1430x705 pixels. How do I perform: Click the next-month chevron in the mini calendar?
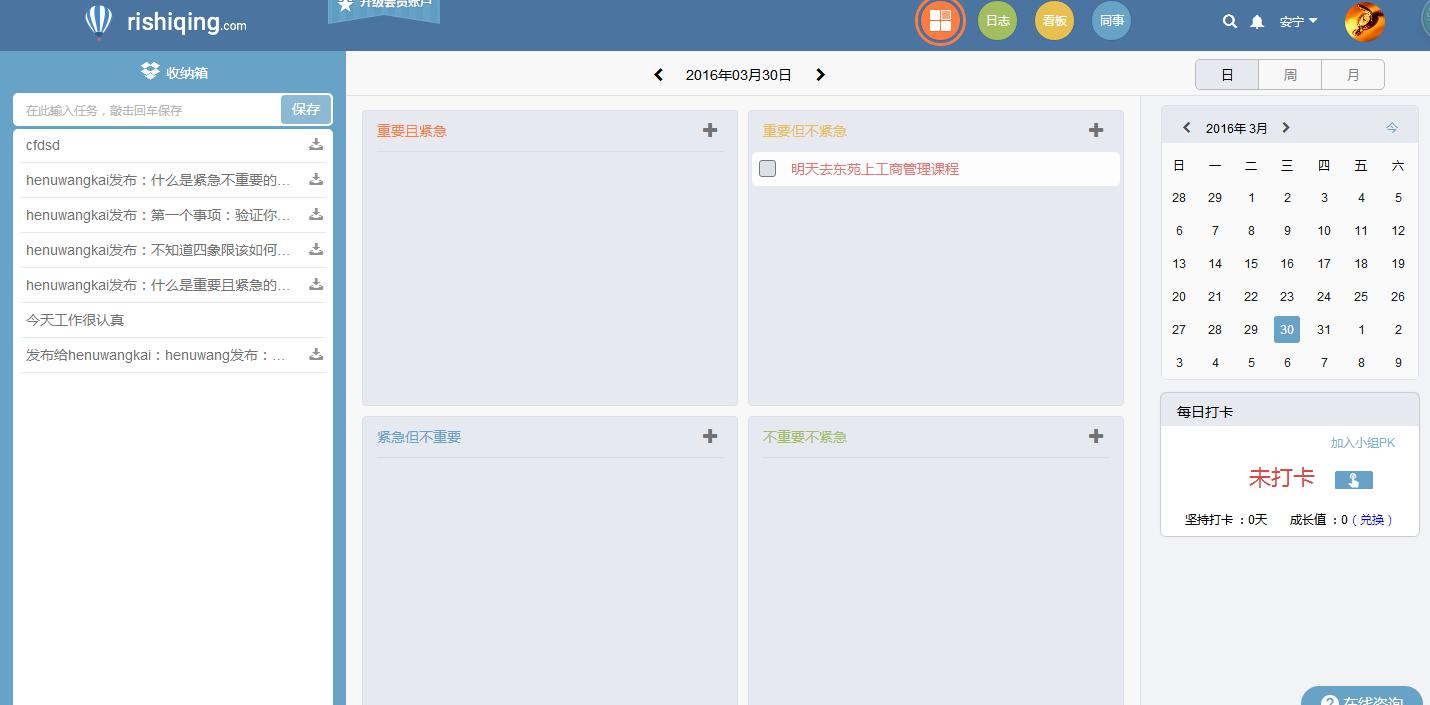(x=1287, y=128)
